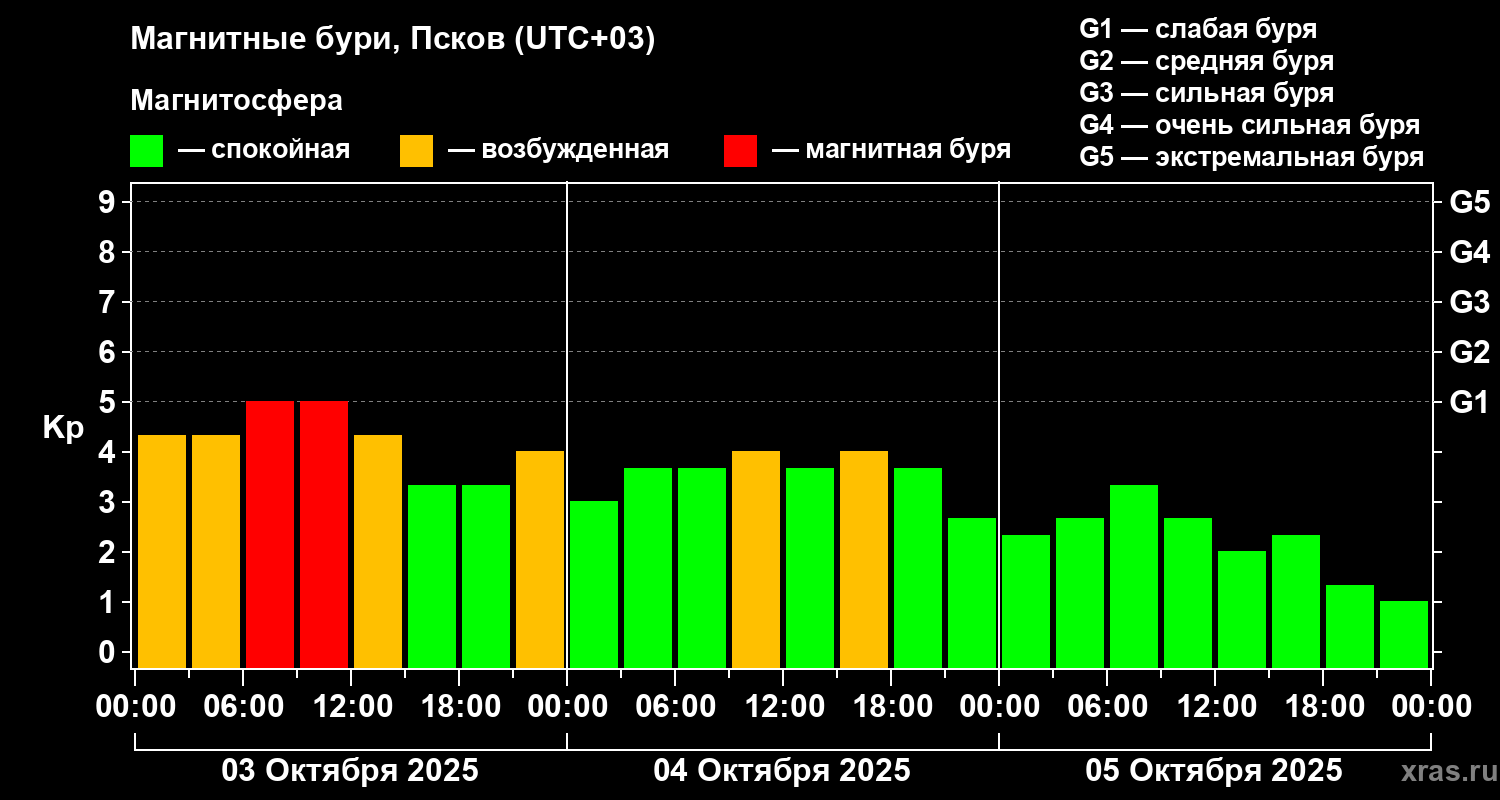Click the G1 label on the right axis
1500x800 pixels.
[x=1470, y=402]
